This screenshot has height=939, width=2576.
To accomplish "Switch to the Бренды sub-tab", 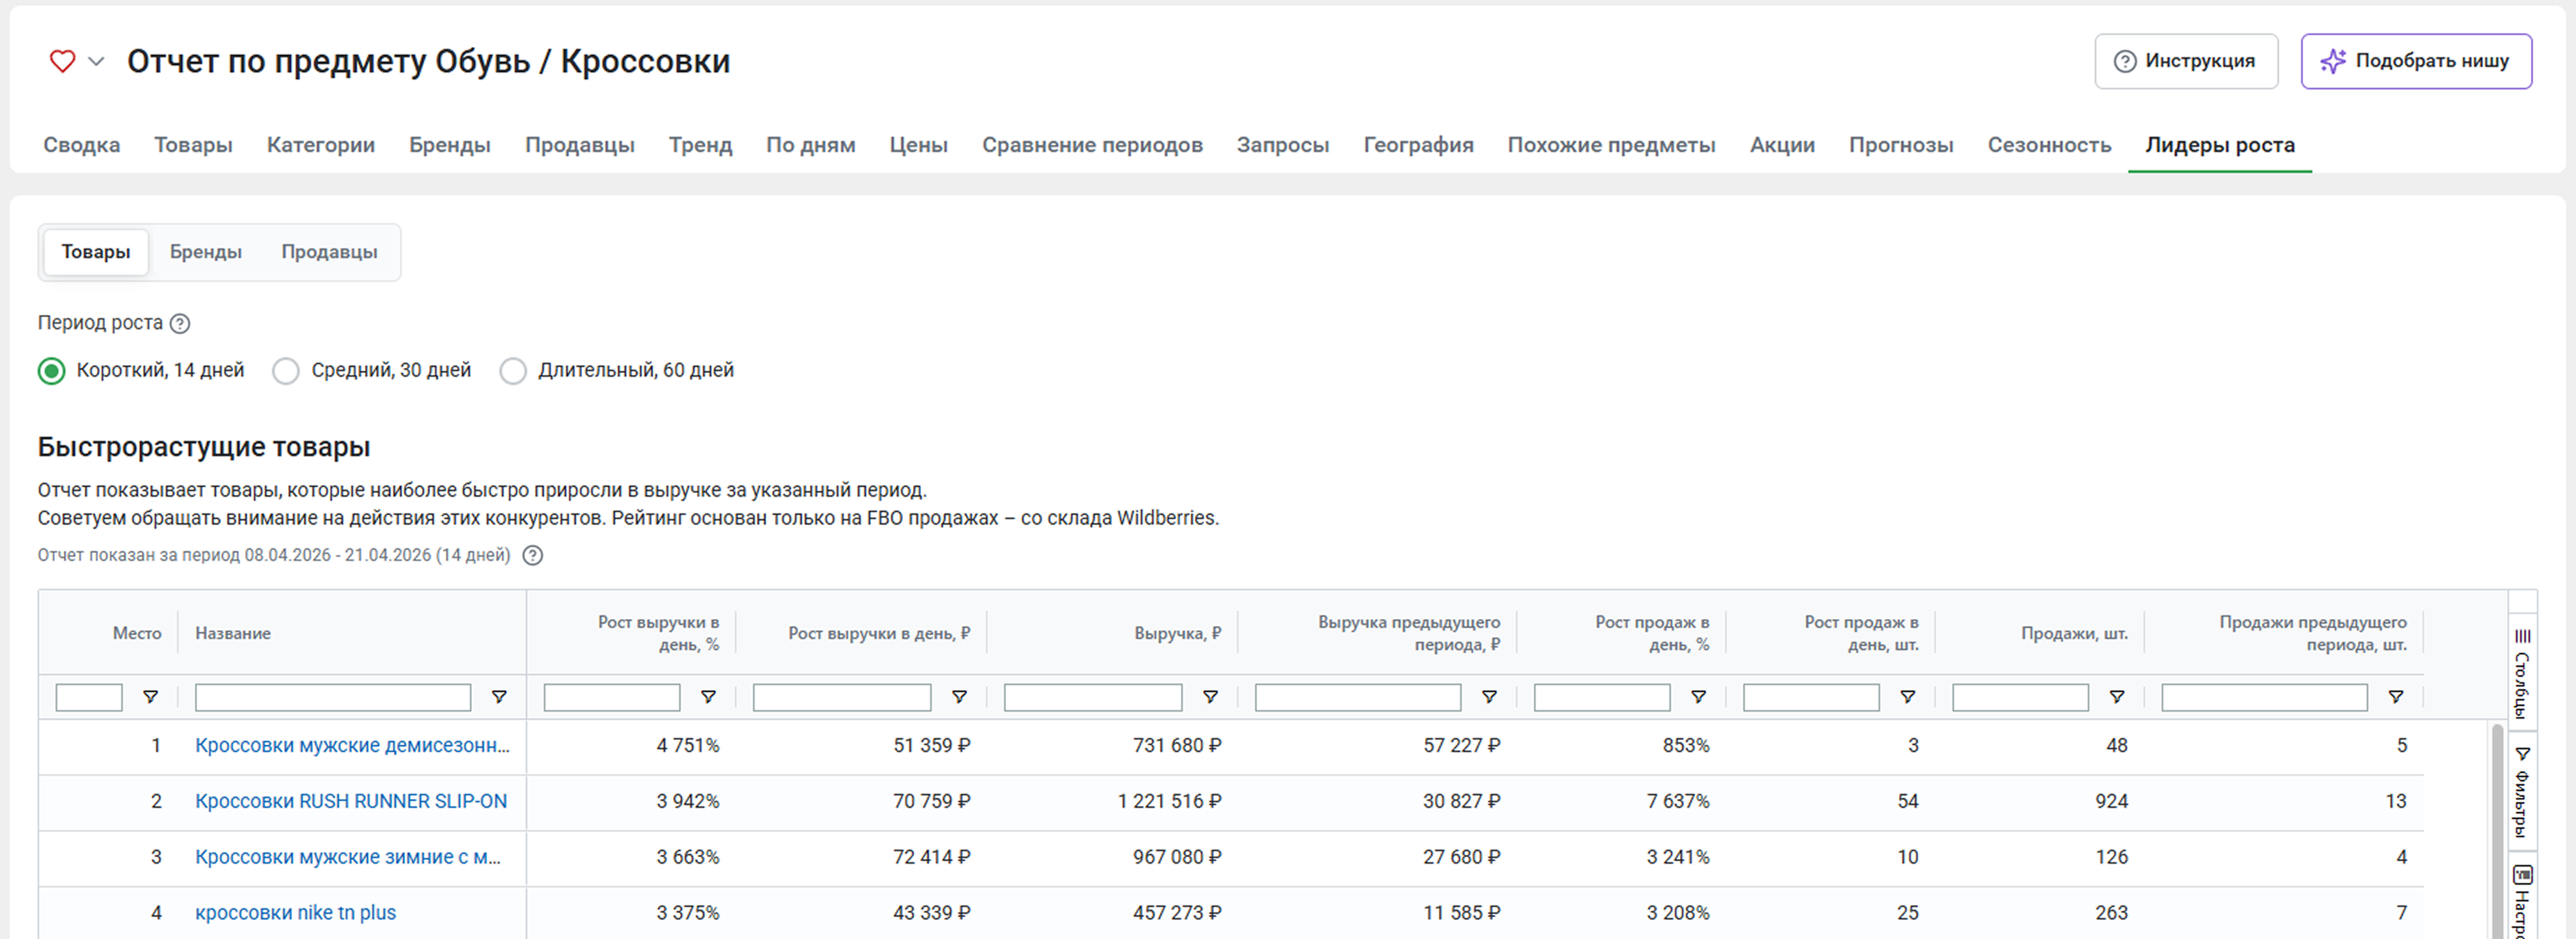I will (205, 252).
